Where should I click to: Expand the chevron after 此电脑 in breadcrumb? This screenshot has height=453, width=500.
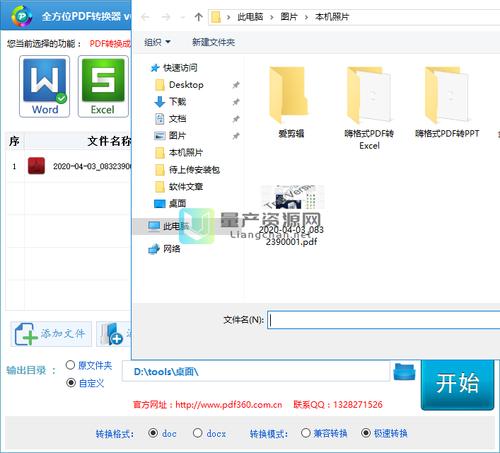272,17
